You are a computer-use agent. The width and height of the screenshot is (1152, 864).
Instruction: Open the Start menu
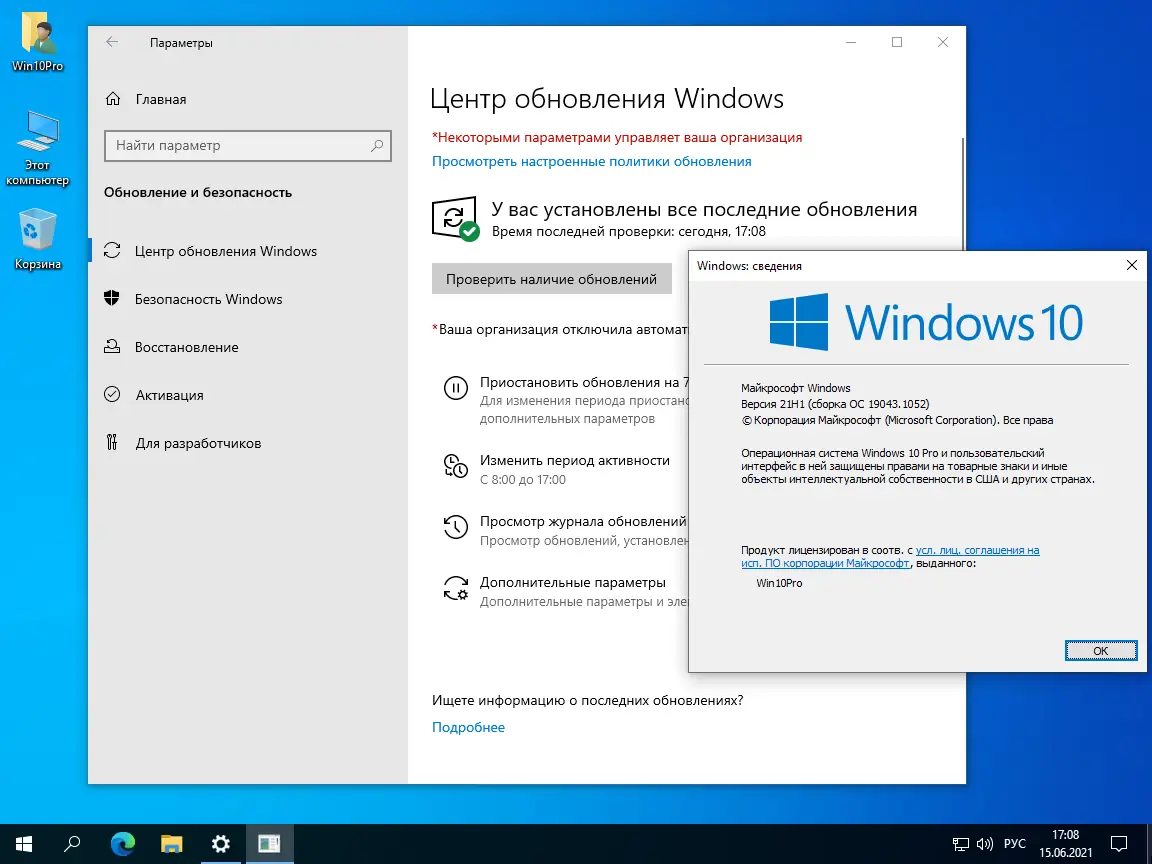click(x=22, y=844)
